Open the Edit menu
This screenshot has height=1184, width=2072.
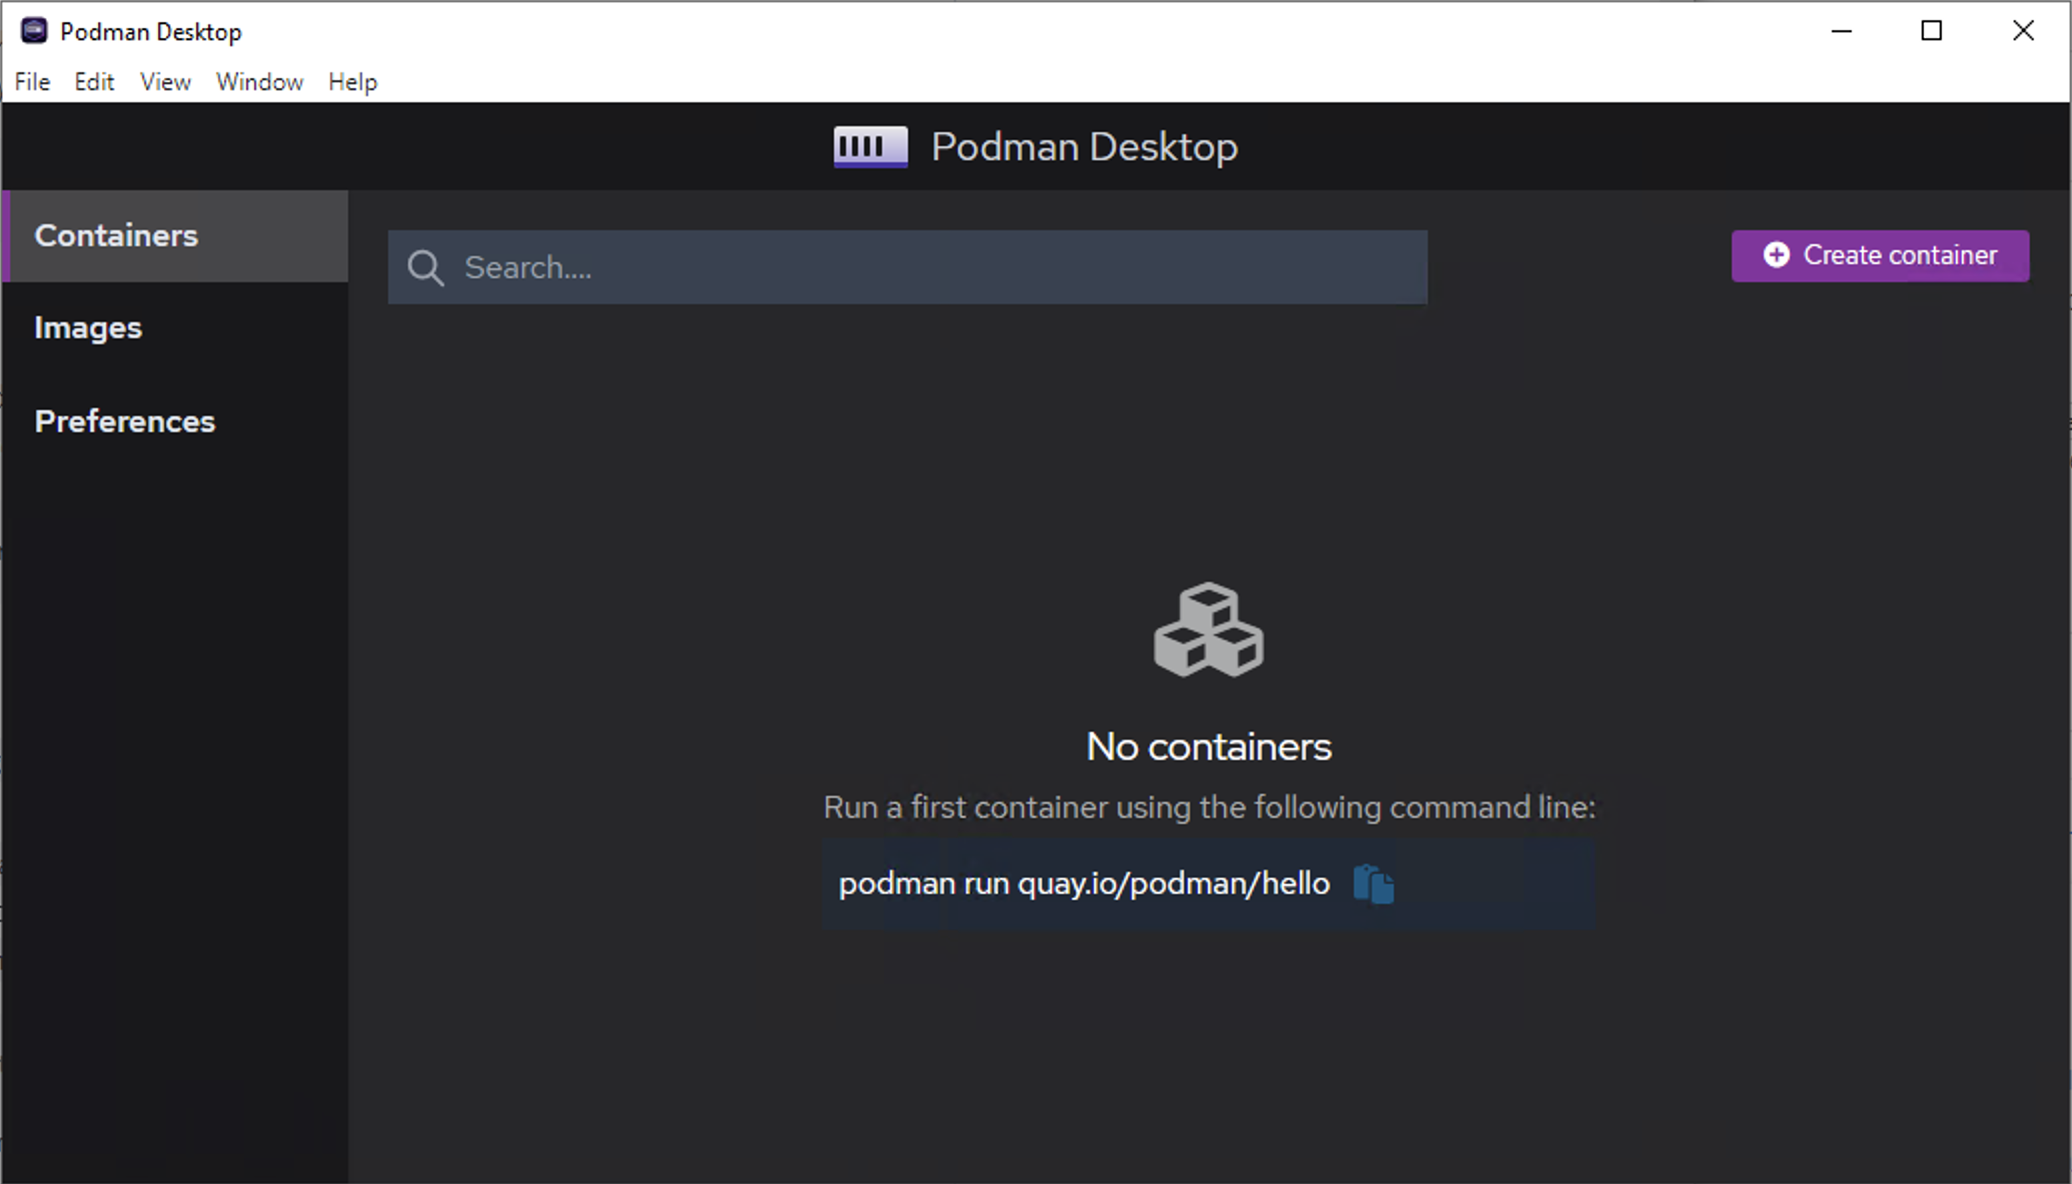tap(93, 82)
